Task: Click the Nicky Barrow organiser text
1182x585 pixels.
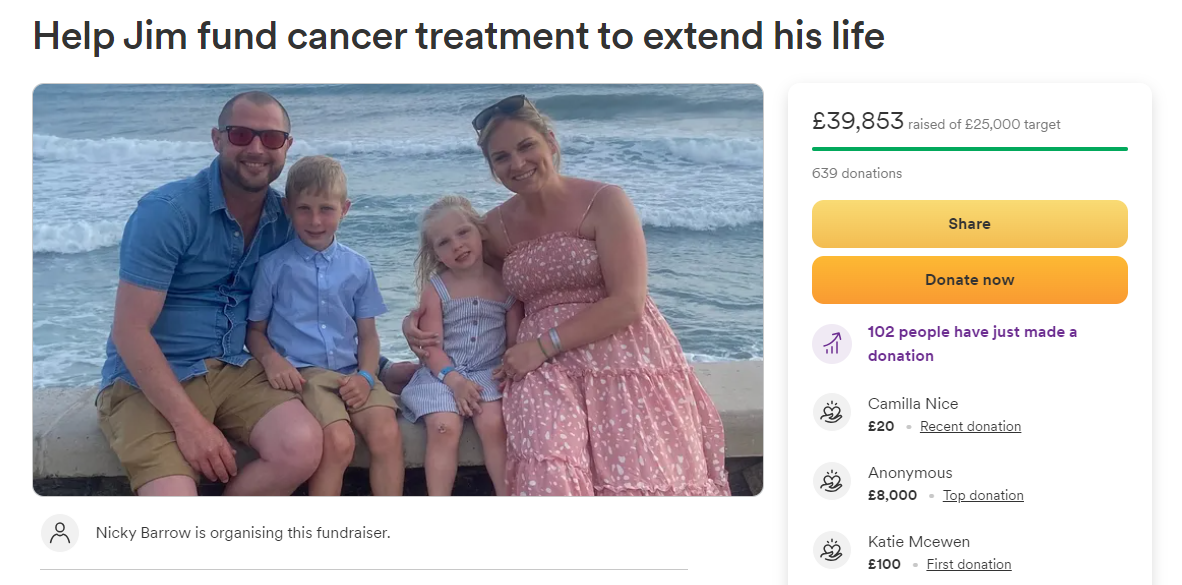Action: click(x=242, y=533)
